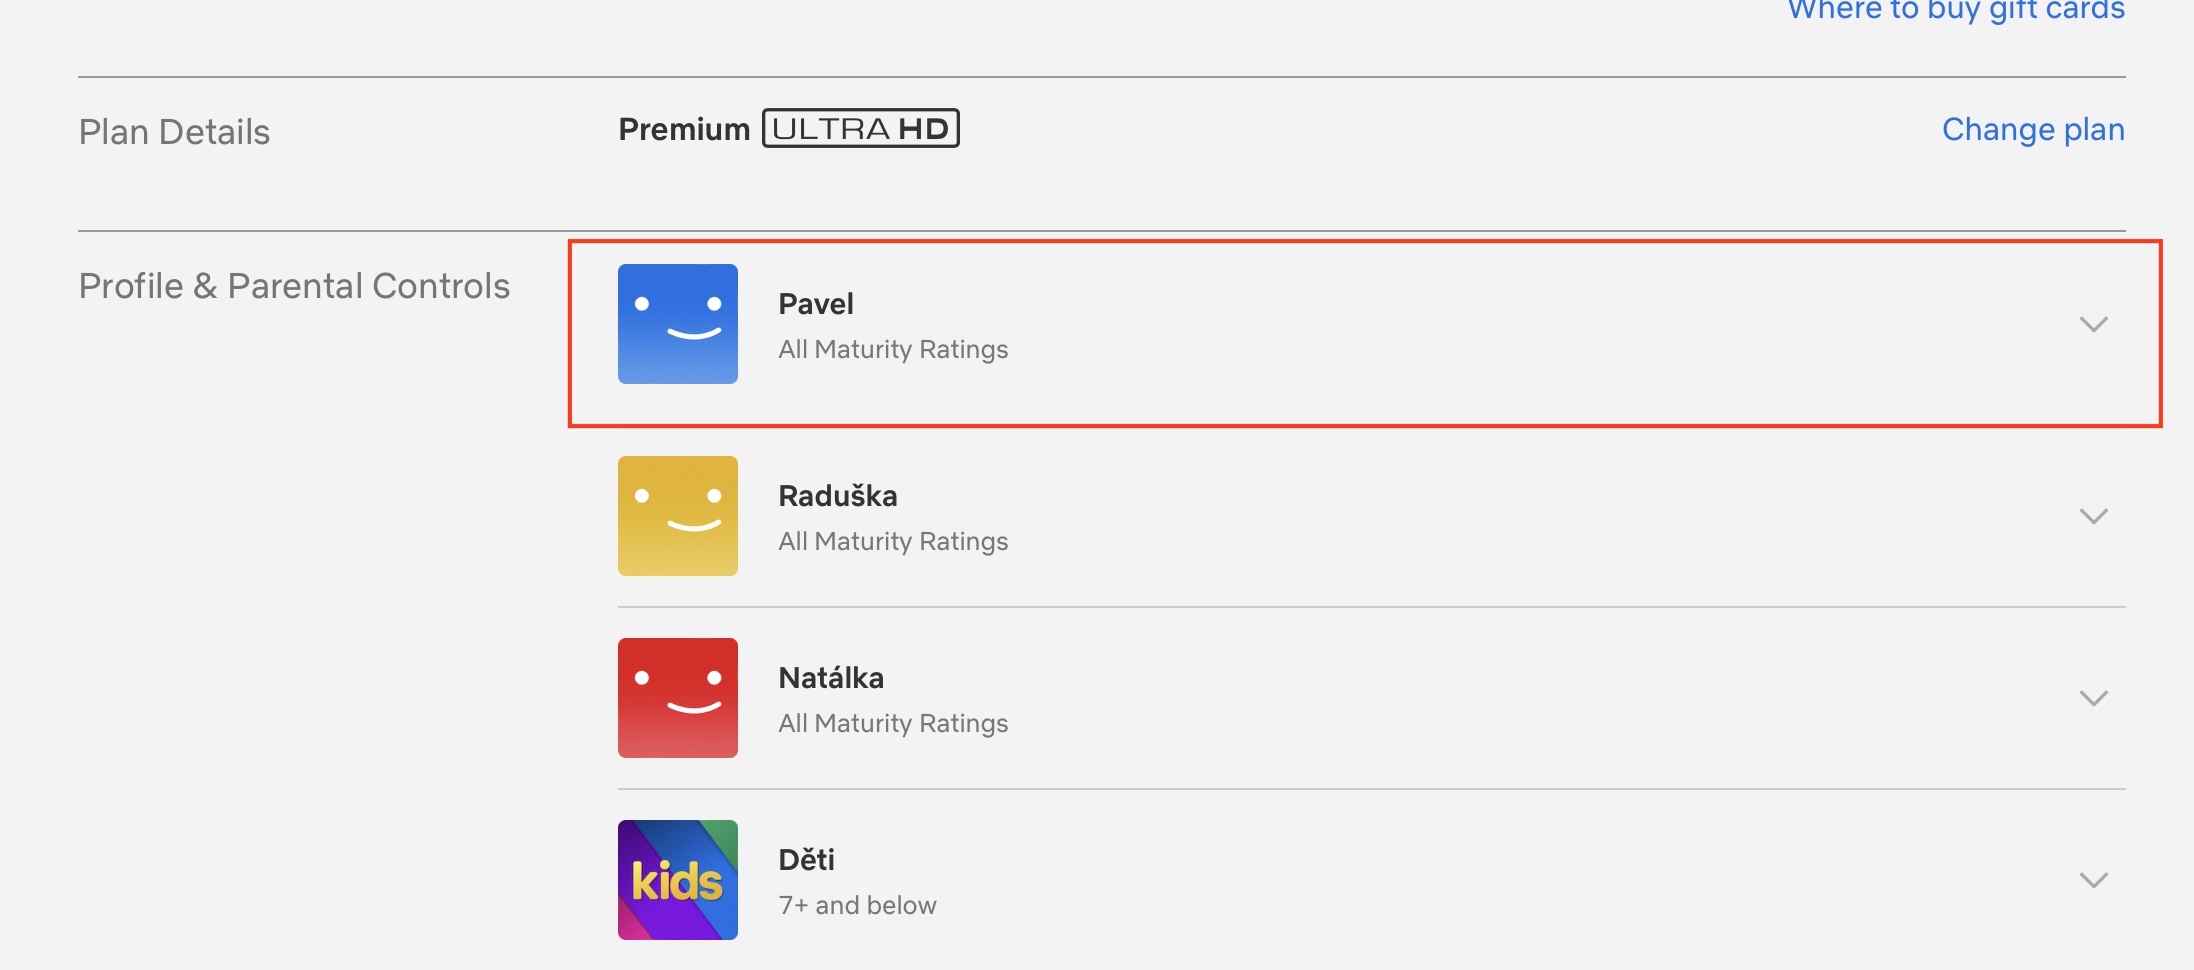Expand the Raduška profile chevron
This screenshot has height=970, width=2194.
[x=2093, y=516]
